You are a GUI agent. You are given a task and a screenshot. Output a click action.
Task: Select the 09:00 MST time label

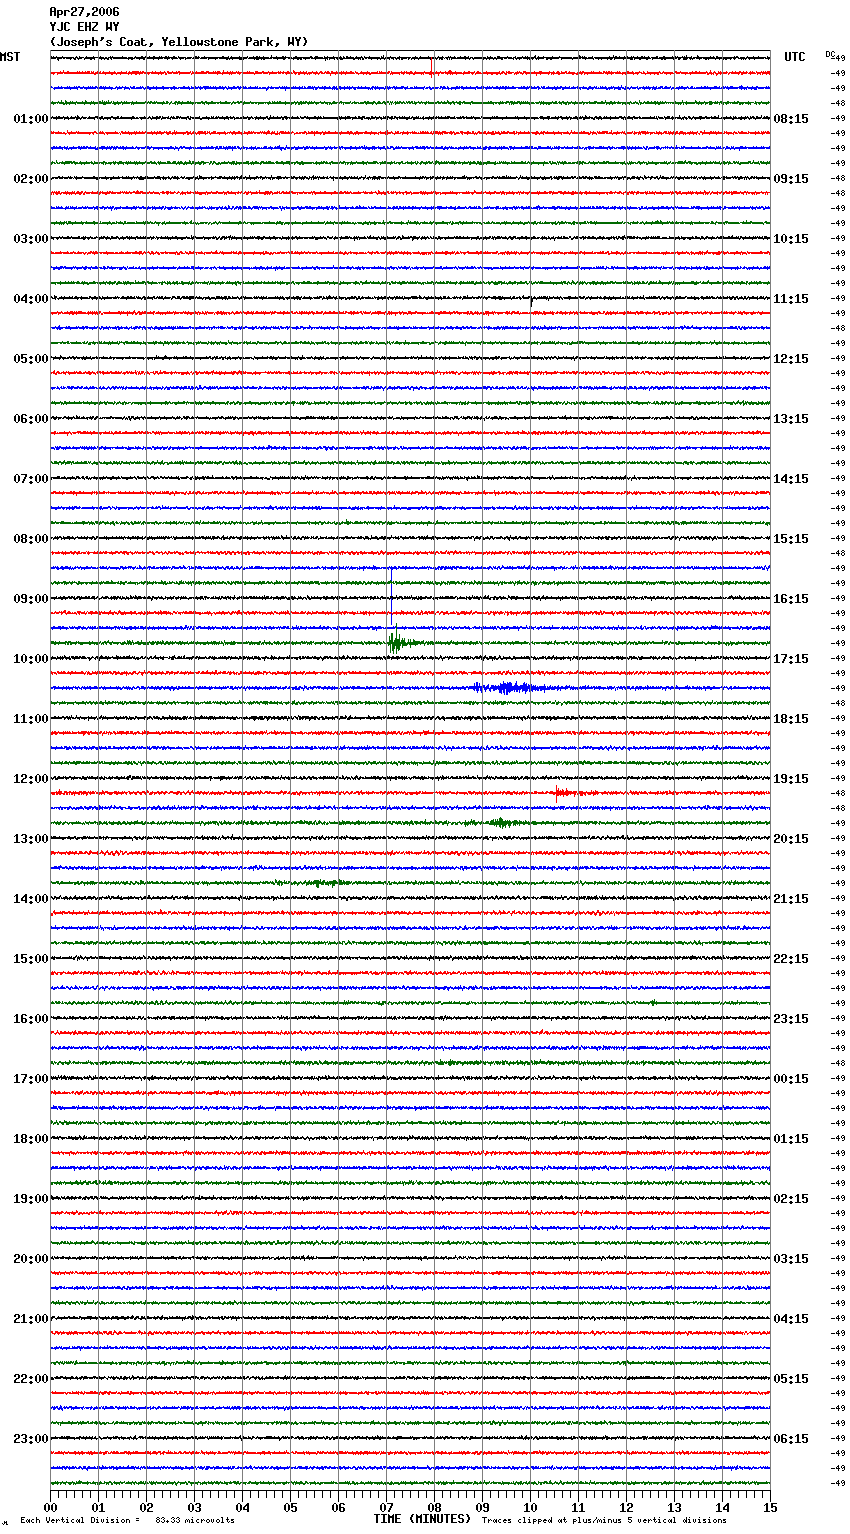[31, 599]
